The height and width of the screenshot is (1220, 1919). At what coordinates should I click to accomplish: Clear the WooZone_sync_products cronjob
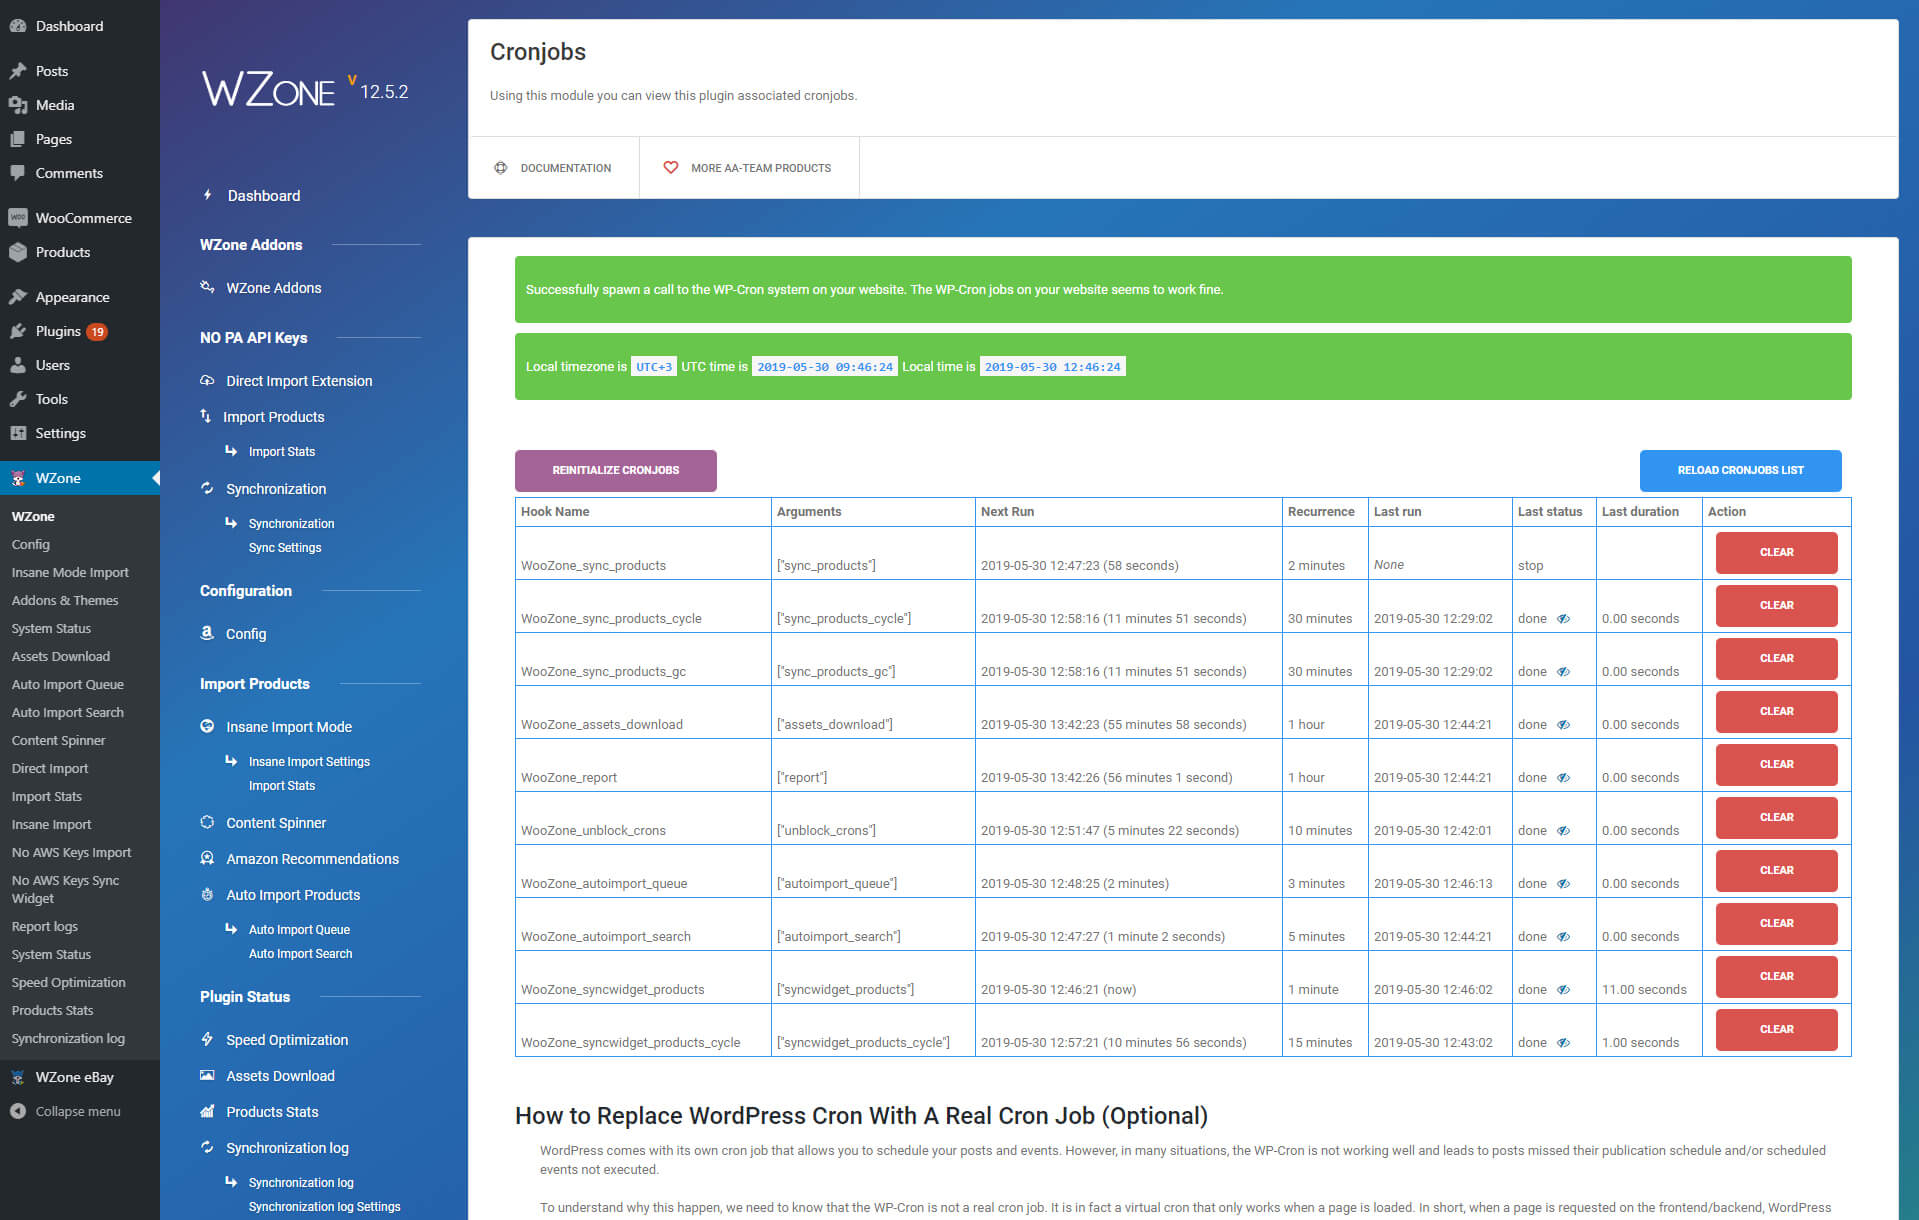click(x=1776, y=552)
